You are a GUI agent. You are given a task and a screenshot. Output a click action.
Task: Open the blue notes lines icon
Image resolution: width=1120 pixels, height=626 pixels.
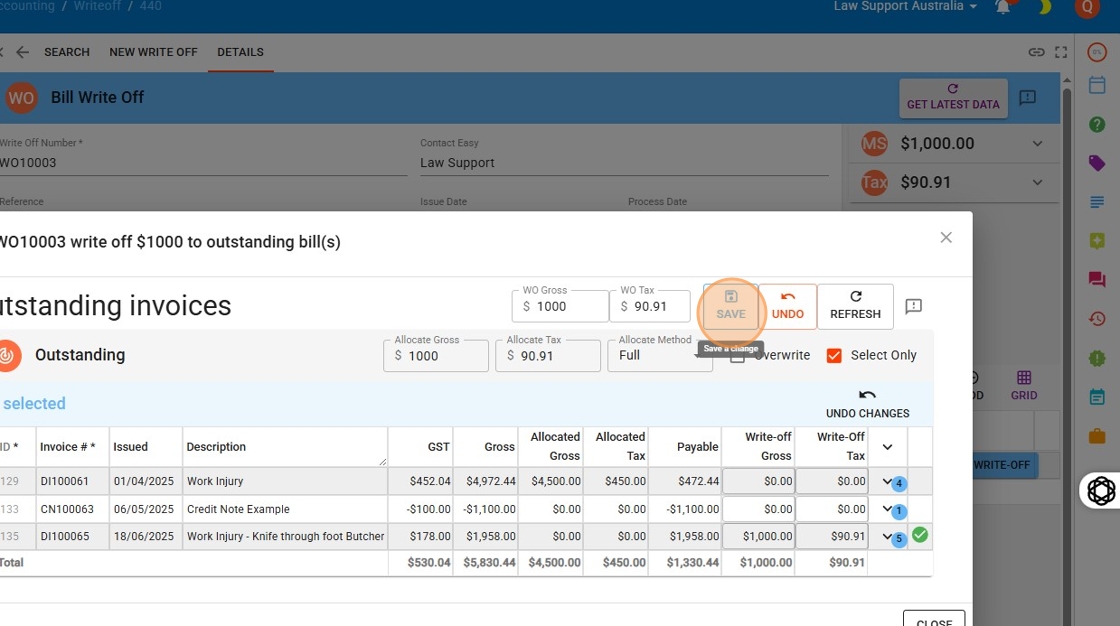tap(1097, 202)
